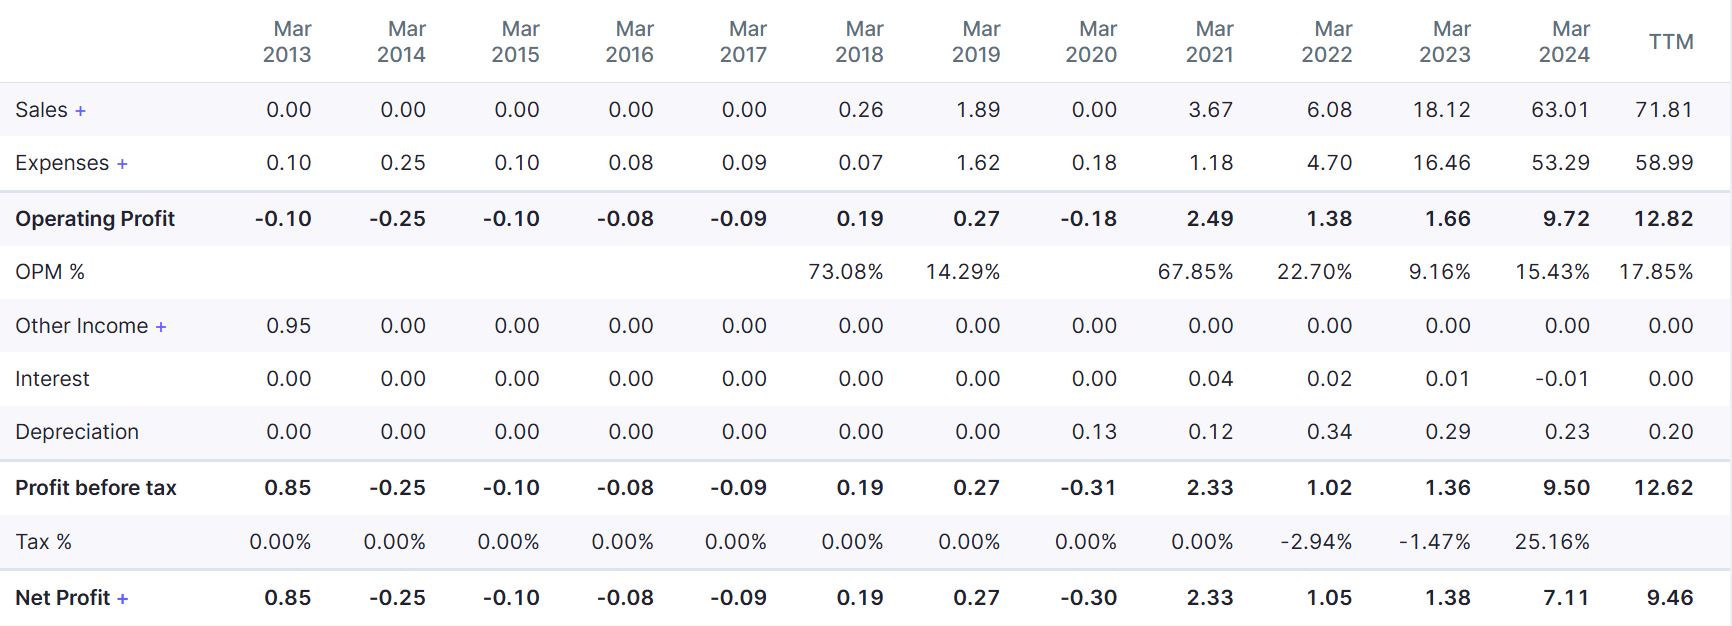Click TTM sales value 71.81
The image size is (1732, 626).
[1664, 110]
